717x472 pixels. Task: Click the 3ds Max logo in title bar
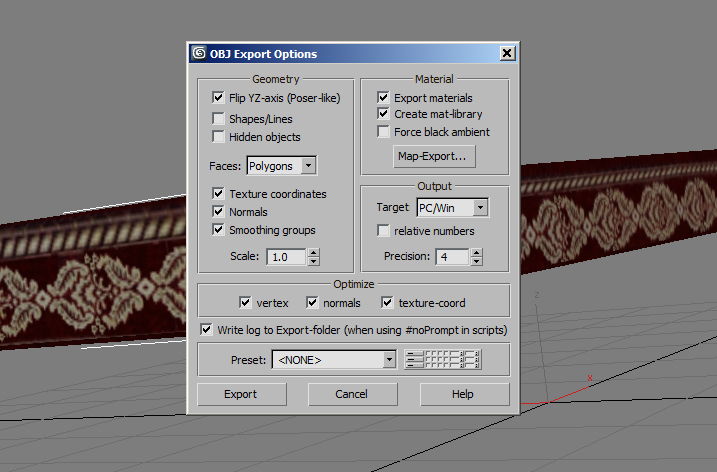pos(199,53)
